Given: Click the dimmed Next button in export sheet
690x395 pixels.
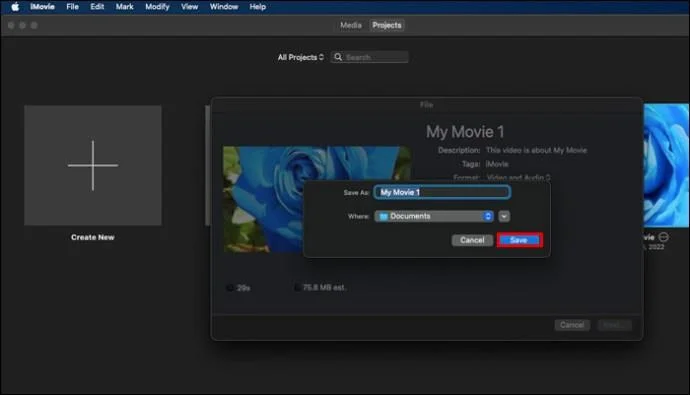Looking at the screenshot, I should coord(615,325).
